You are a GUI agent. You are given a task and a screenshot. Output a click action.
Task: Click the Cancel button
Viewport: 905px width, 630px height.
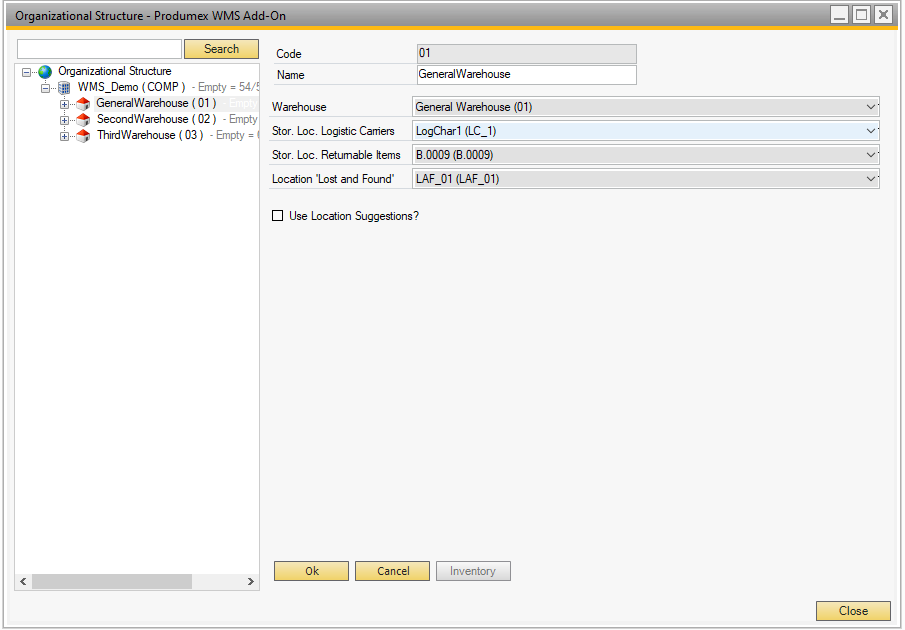pyautogui.click(x=393, y=571)
